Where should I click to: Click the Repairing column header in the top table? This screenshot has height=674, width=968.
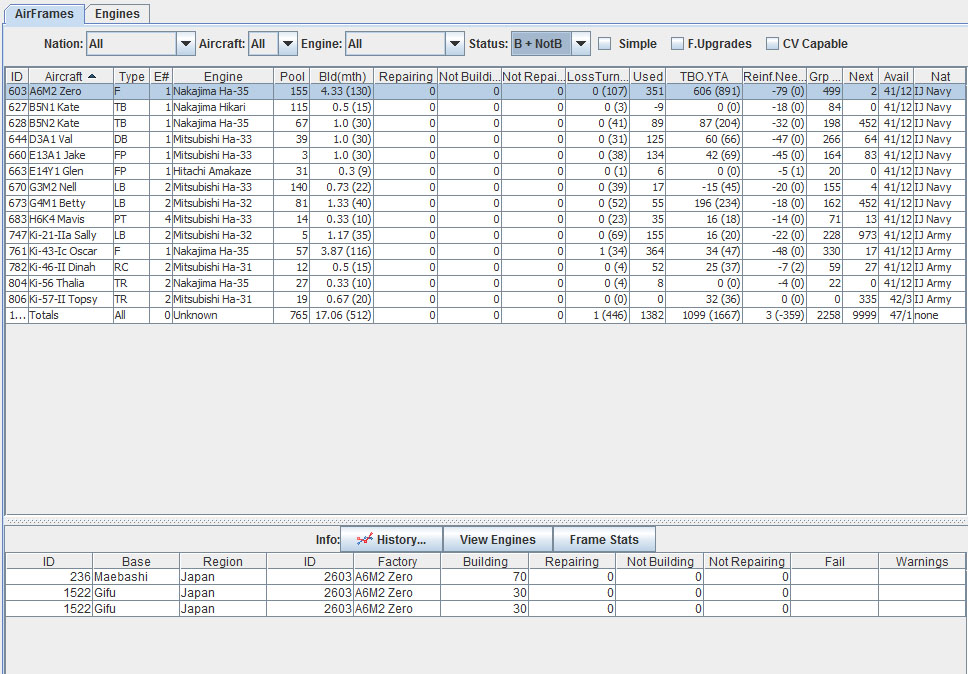(406, 77)
